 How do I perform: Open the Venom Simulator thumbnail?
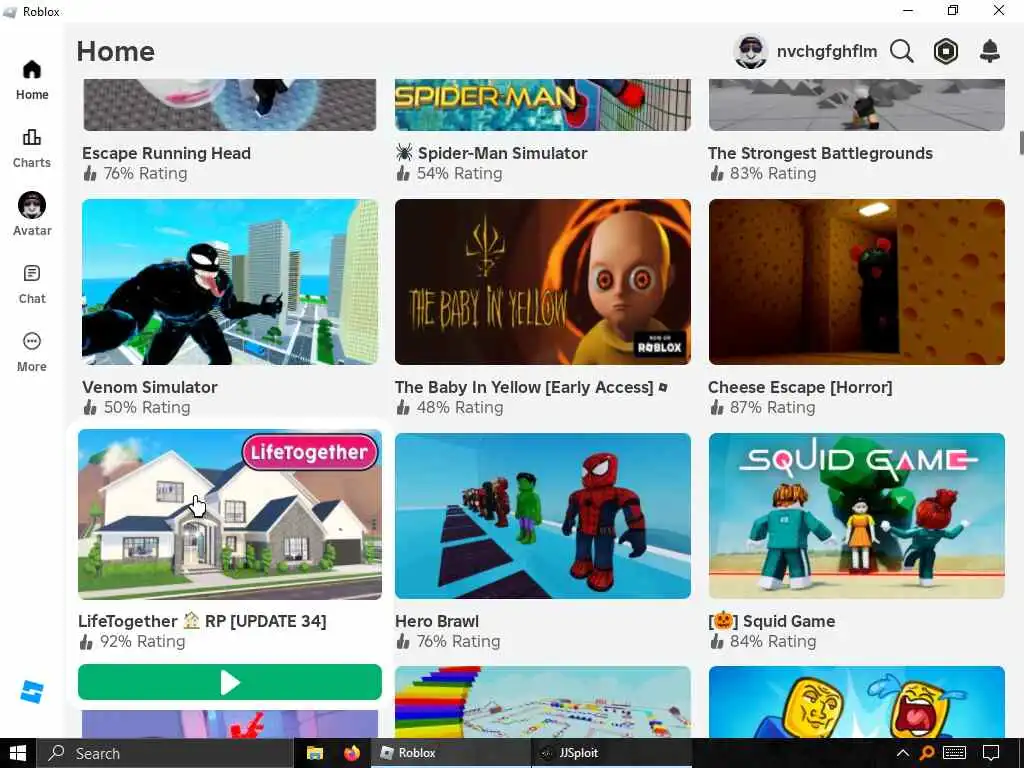[x=230, y=281]
